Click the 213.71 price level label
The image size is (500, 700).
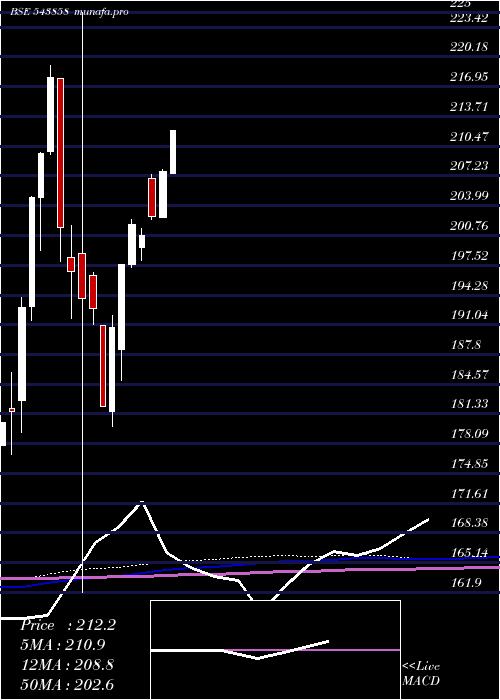click(x=469, y=107)
